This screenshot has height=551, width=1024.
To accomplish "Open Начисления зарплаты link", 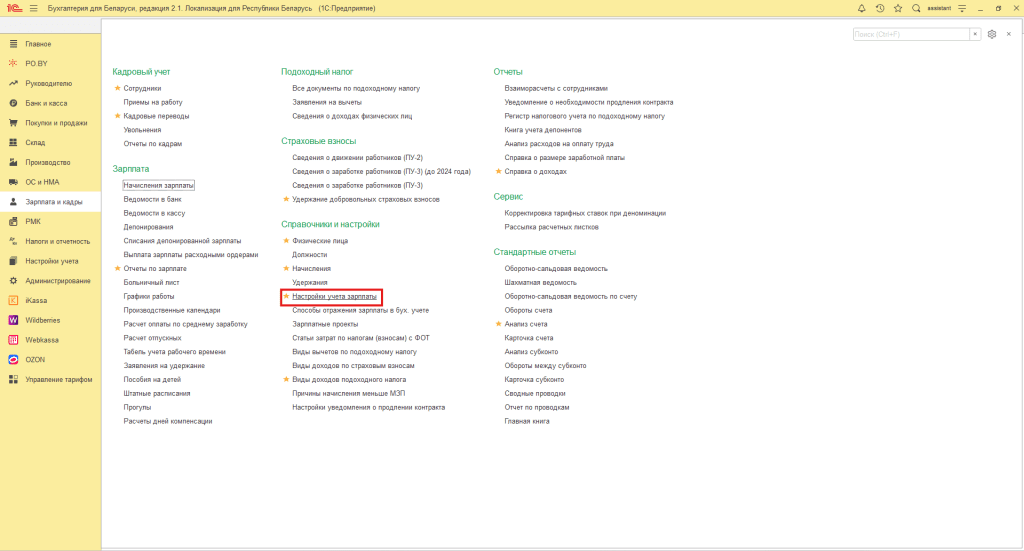I will (x=159, y=185).
